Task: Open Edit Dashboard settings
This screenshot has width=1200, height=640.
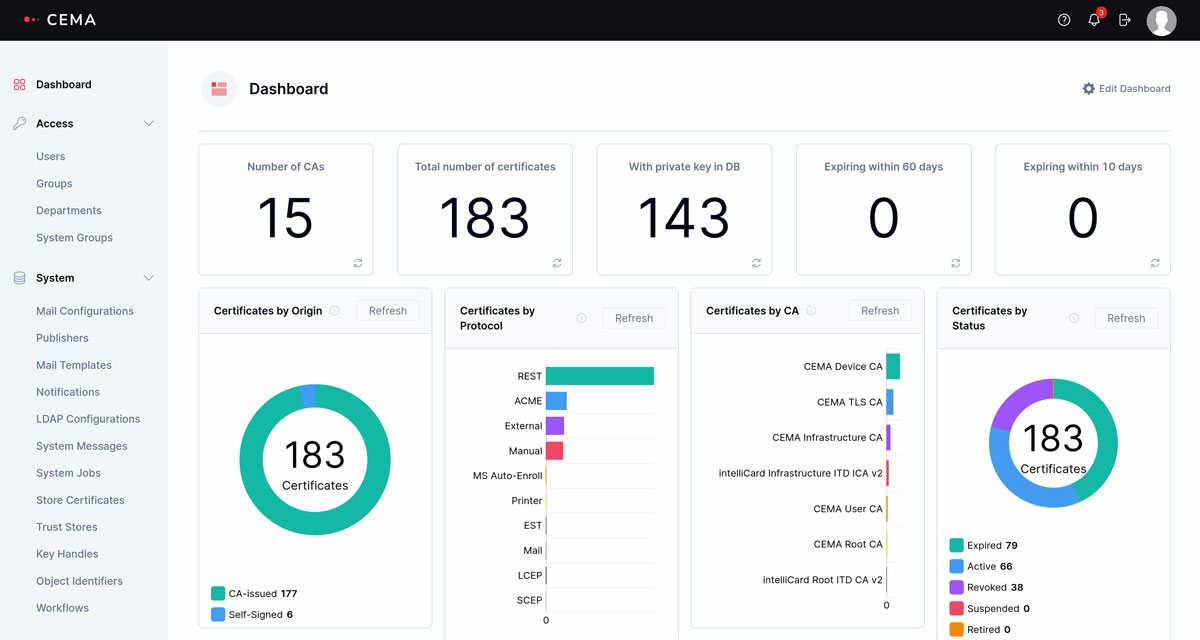Action: [x=1126, y=89]
